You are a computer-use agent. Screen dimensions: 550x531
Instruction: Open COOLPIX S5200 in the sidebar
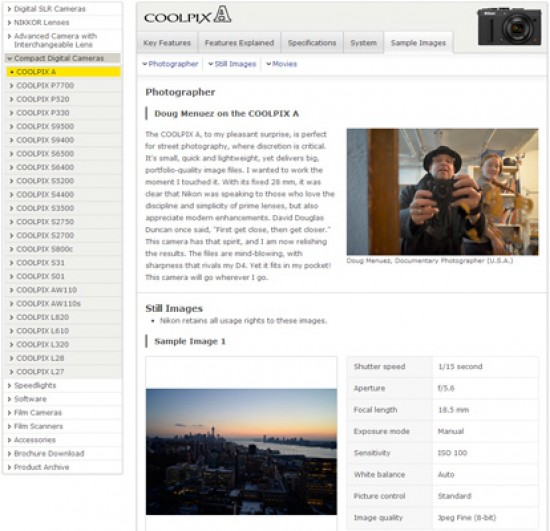(x=63, y=181)
